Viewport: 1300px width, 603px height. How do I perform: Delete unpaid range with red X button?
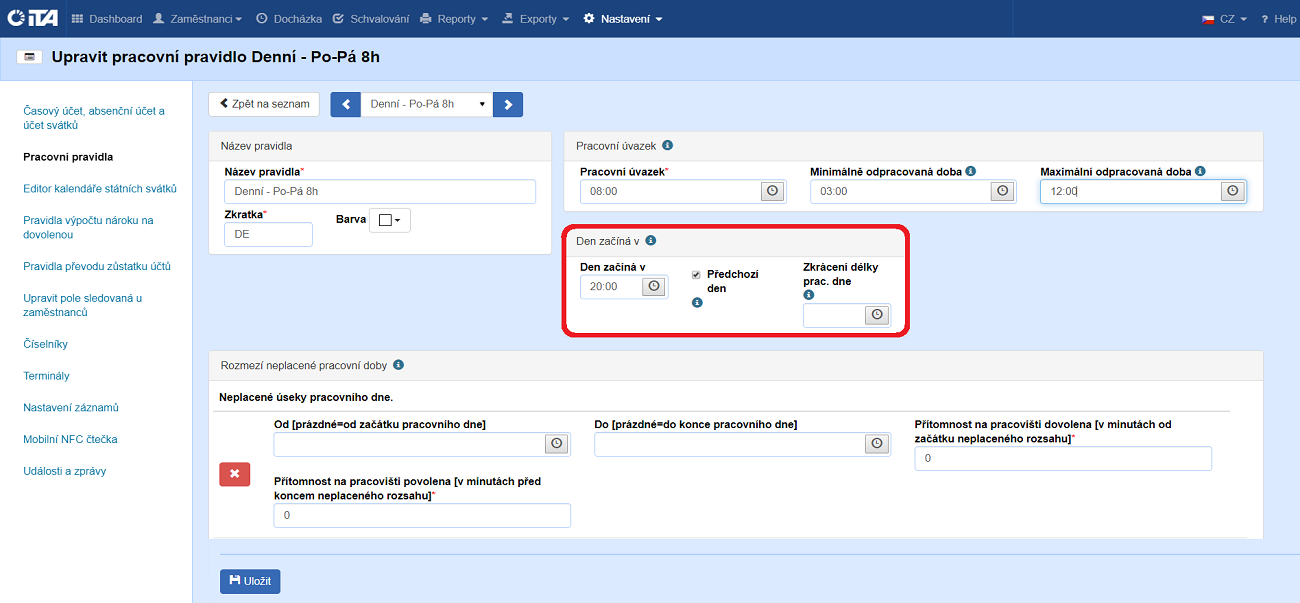(x=234, y=473)
